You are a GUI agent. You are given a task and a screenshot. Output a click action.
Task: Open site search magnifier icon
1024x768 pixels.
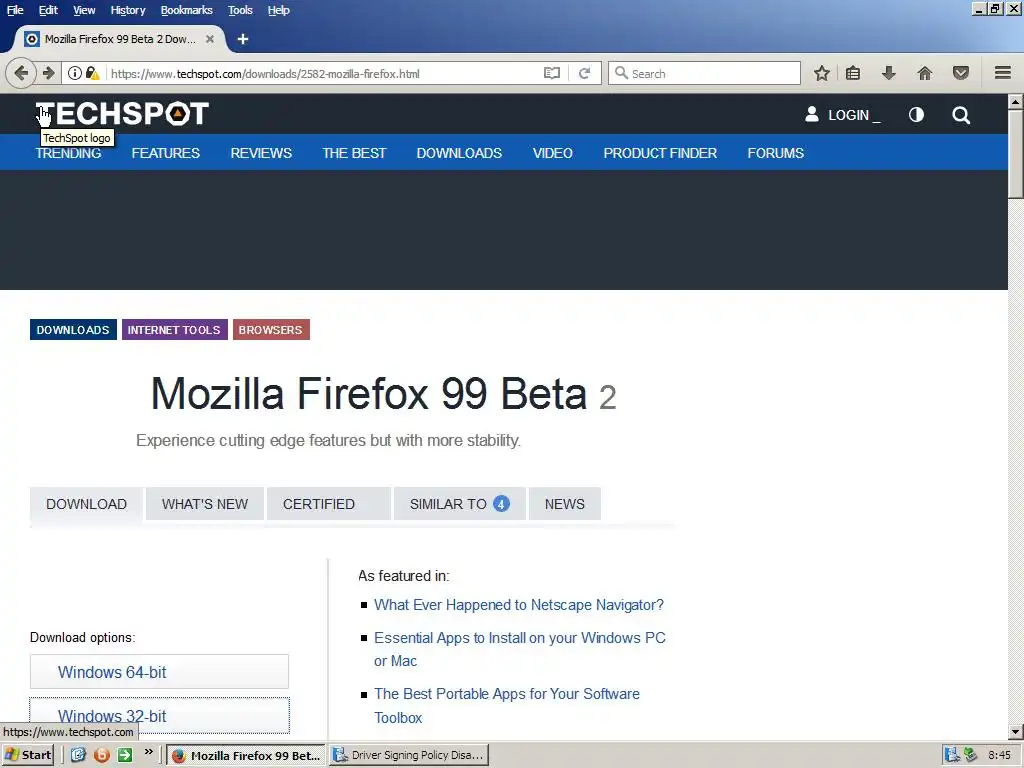pos(961,115)
